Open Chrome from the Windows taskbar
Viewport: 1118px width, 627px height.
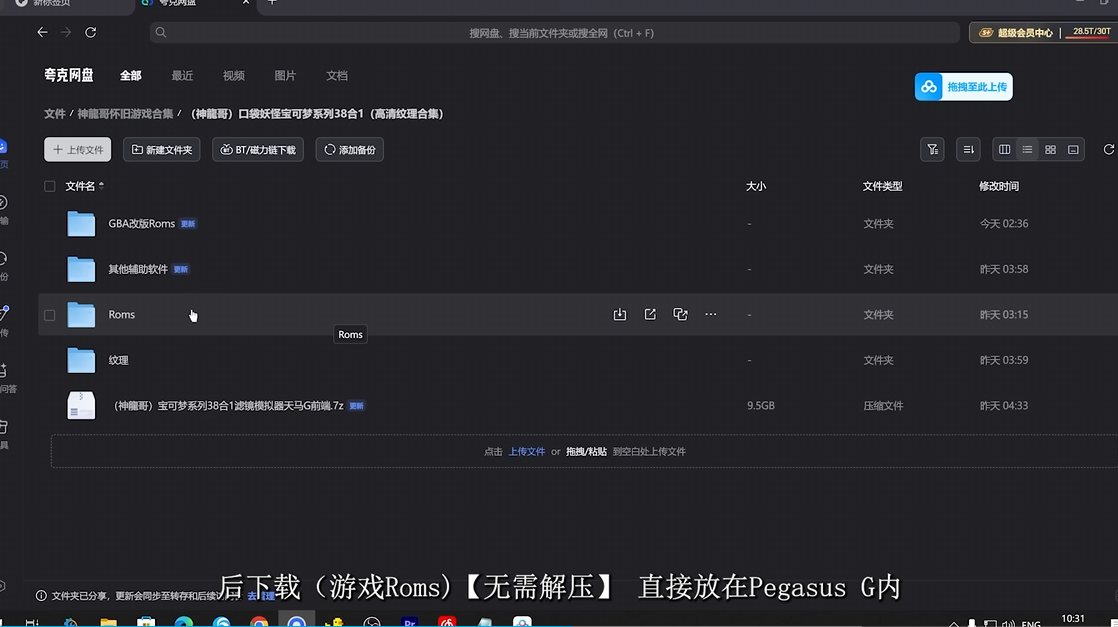click(x=259, y=620)
